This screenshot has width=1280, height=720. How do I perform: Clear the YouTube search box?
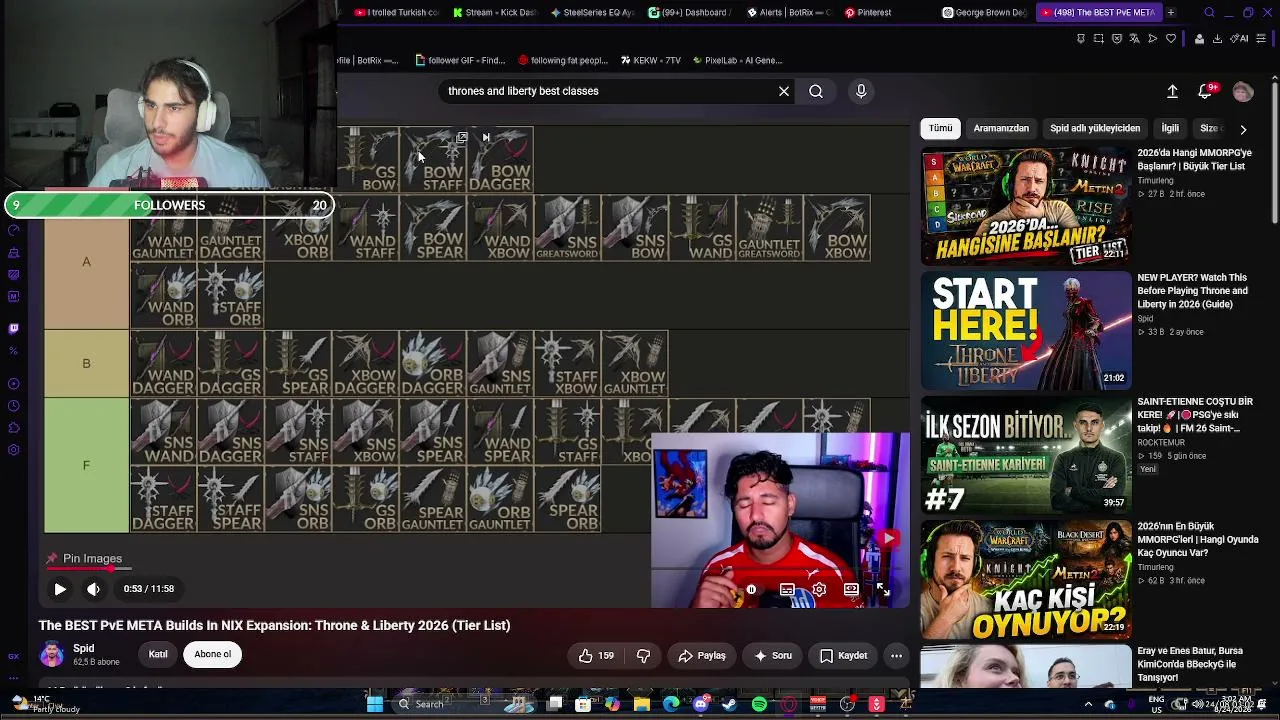click(x=784, y=91)
